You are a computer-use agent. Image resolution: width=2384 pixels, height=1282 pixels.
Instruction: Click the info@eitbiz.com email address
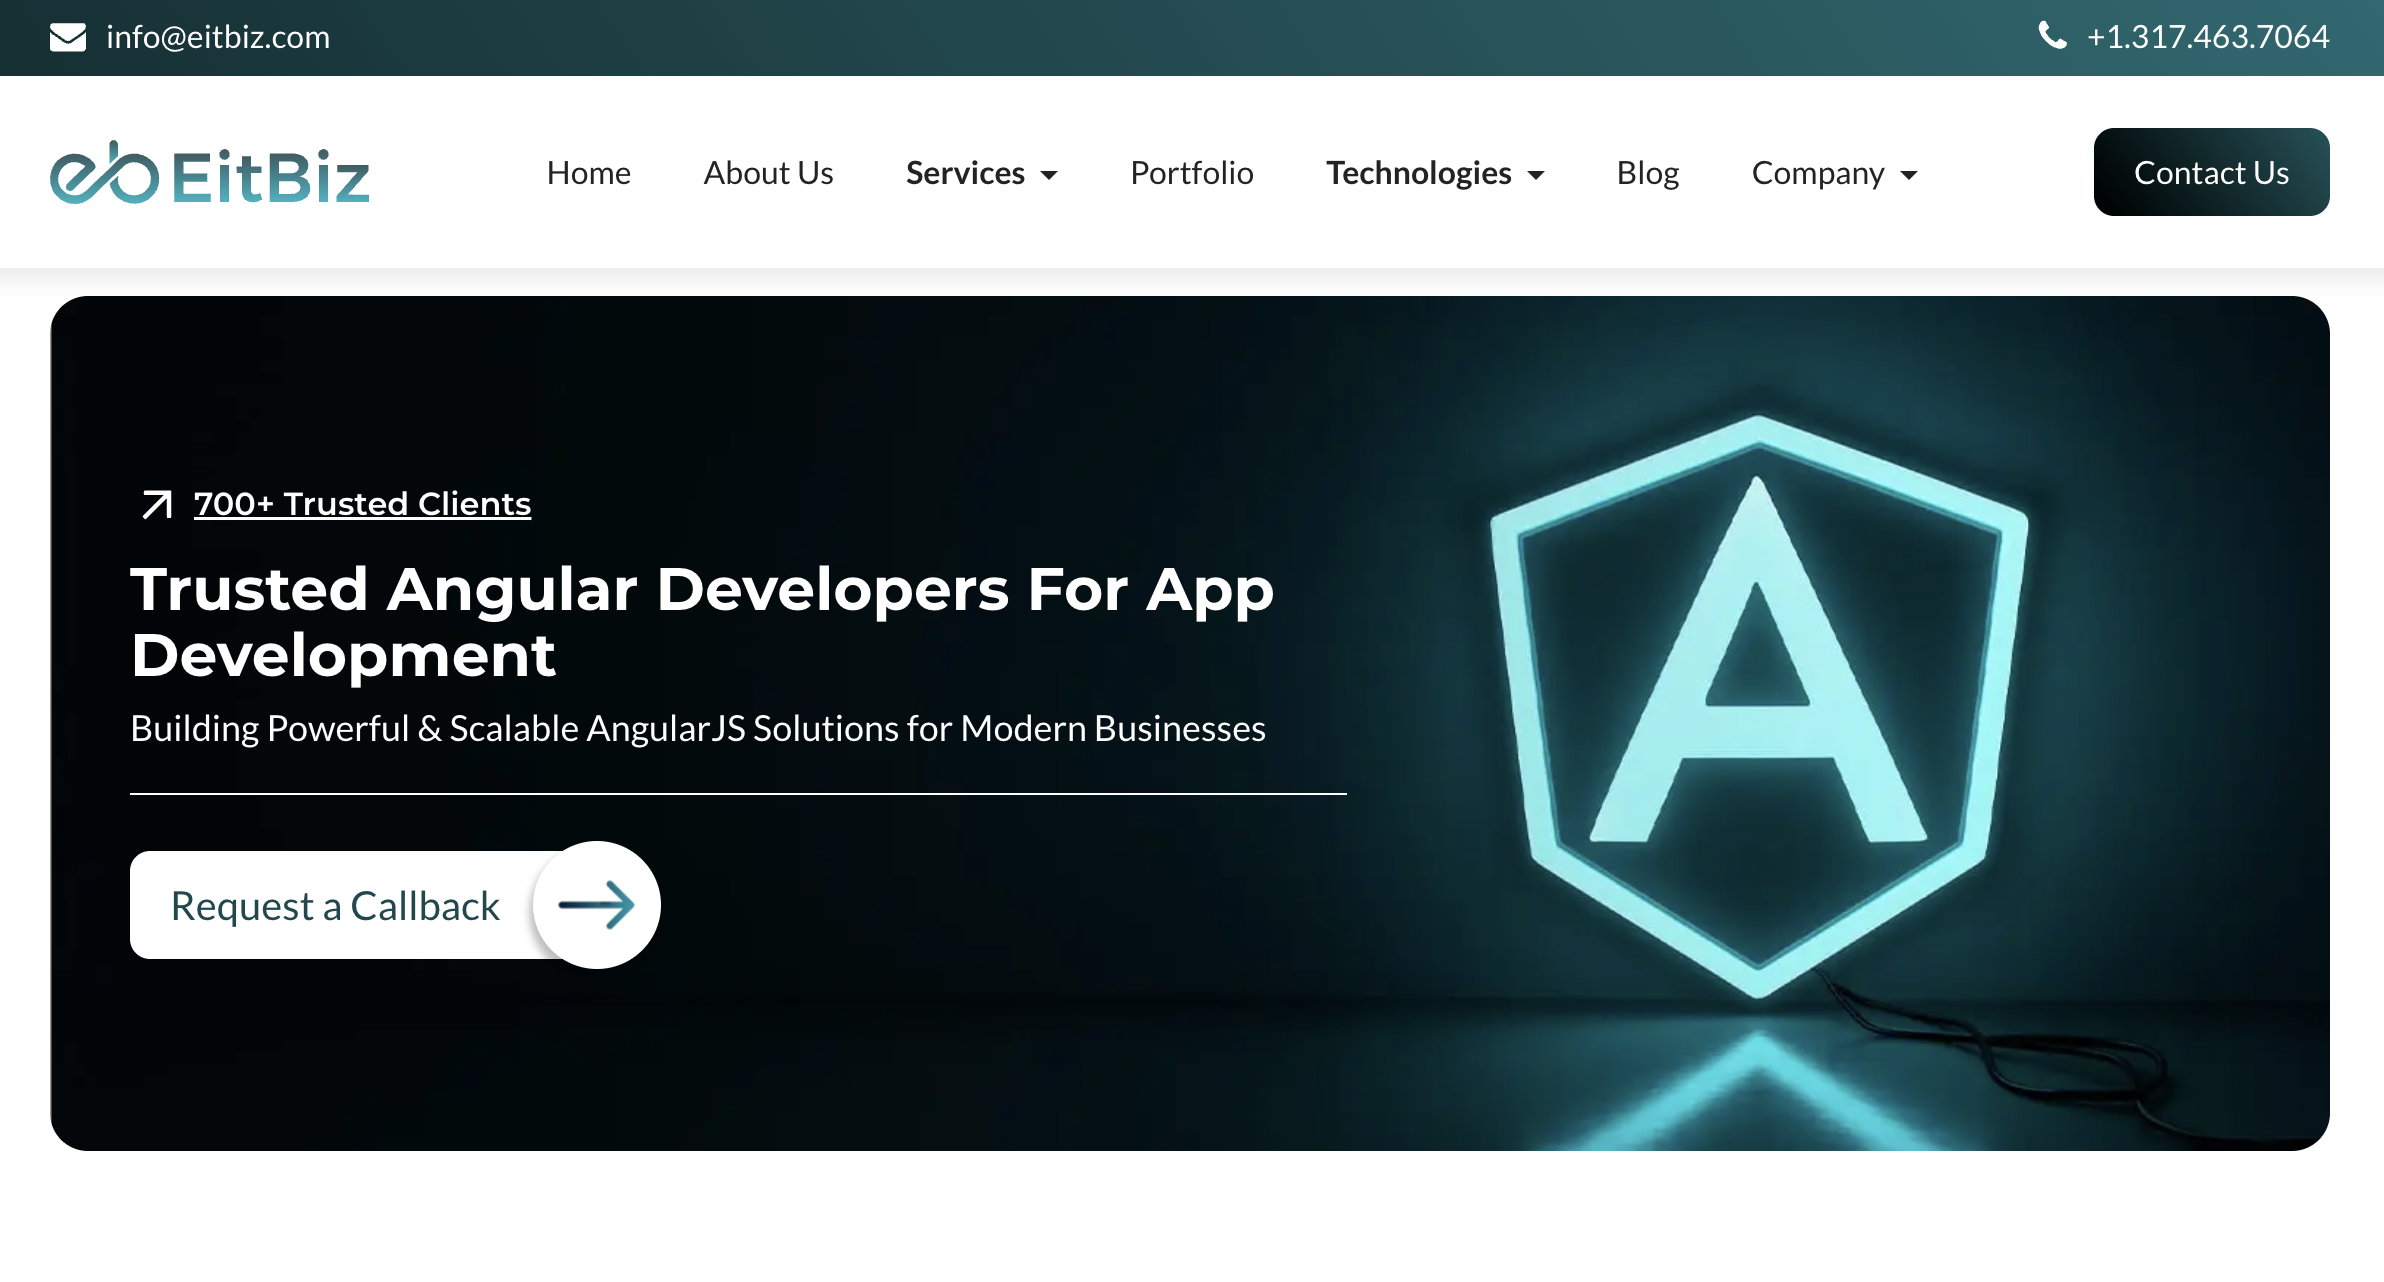[x=218, y=37]
